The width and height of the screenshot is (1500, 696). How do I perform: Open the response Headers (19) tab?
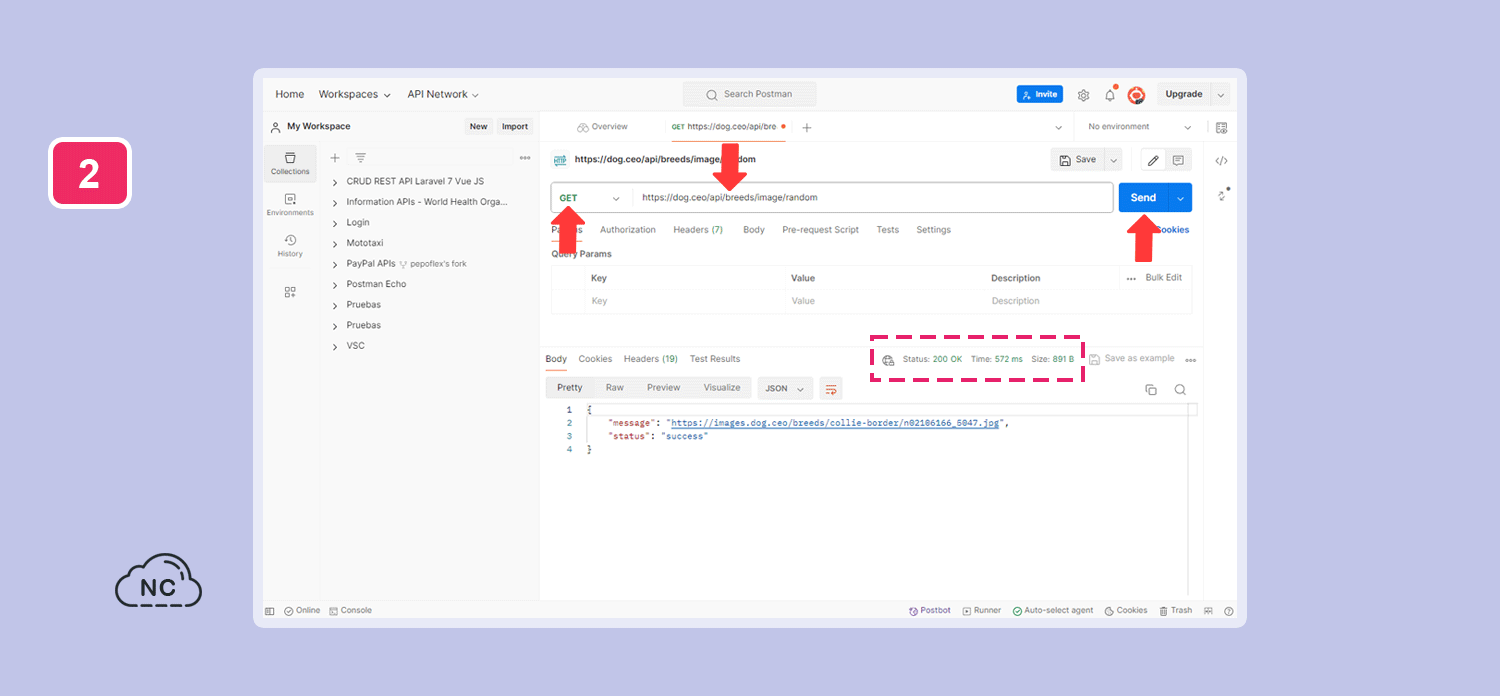coord(651,359)
